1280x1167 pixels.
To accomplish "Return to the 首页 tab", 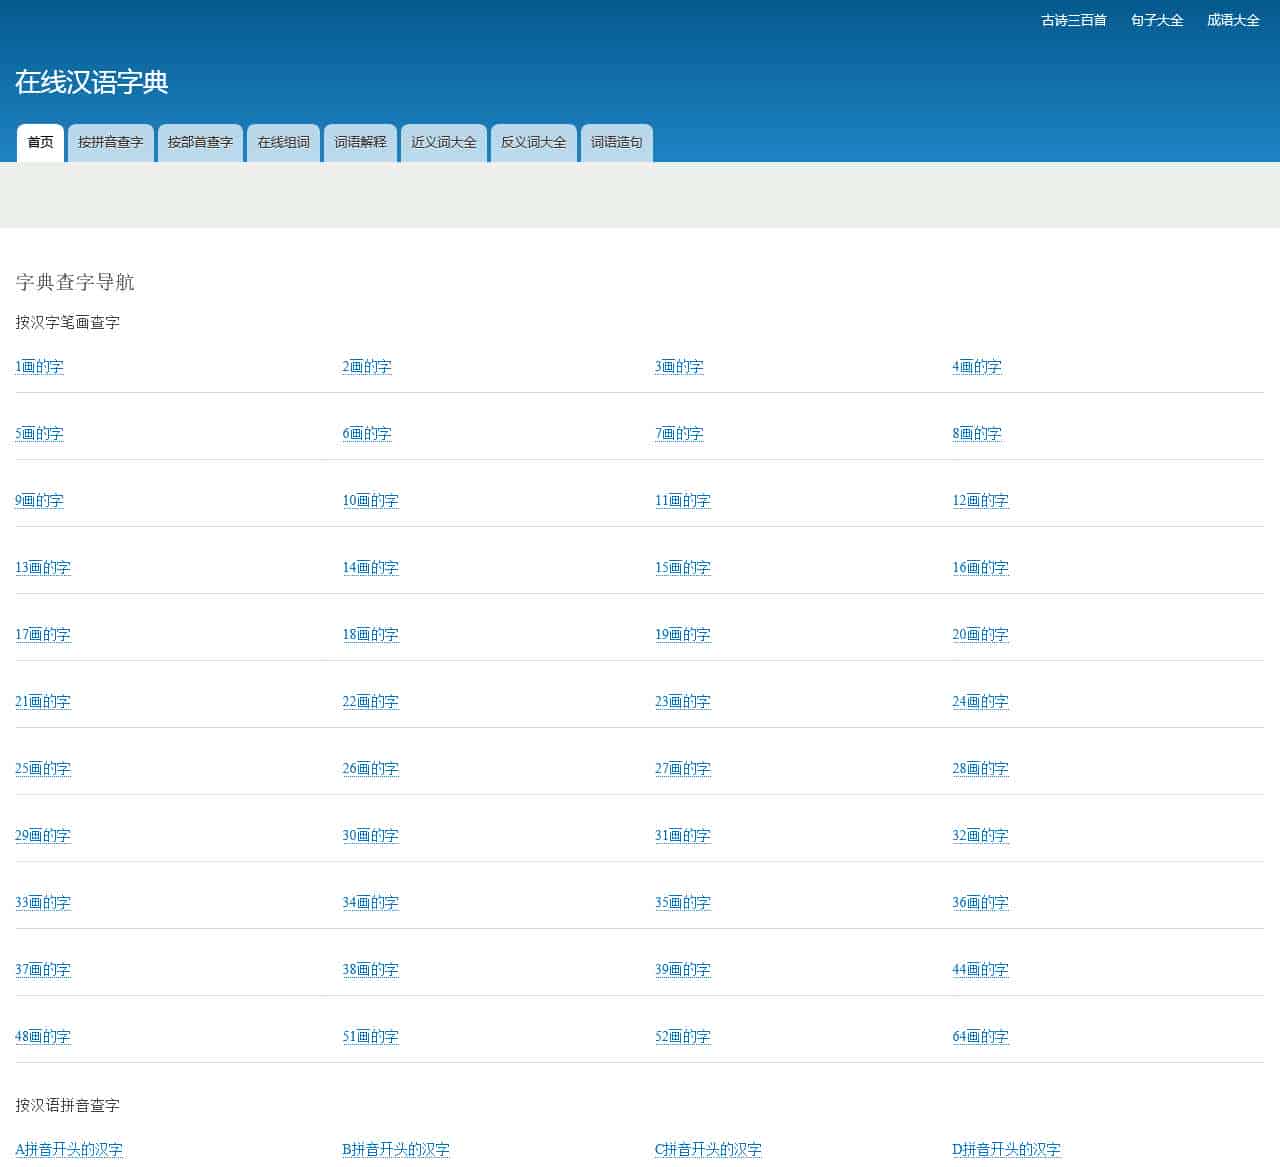I will (40, 143).
